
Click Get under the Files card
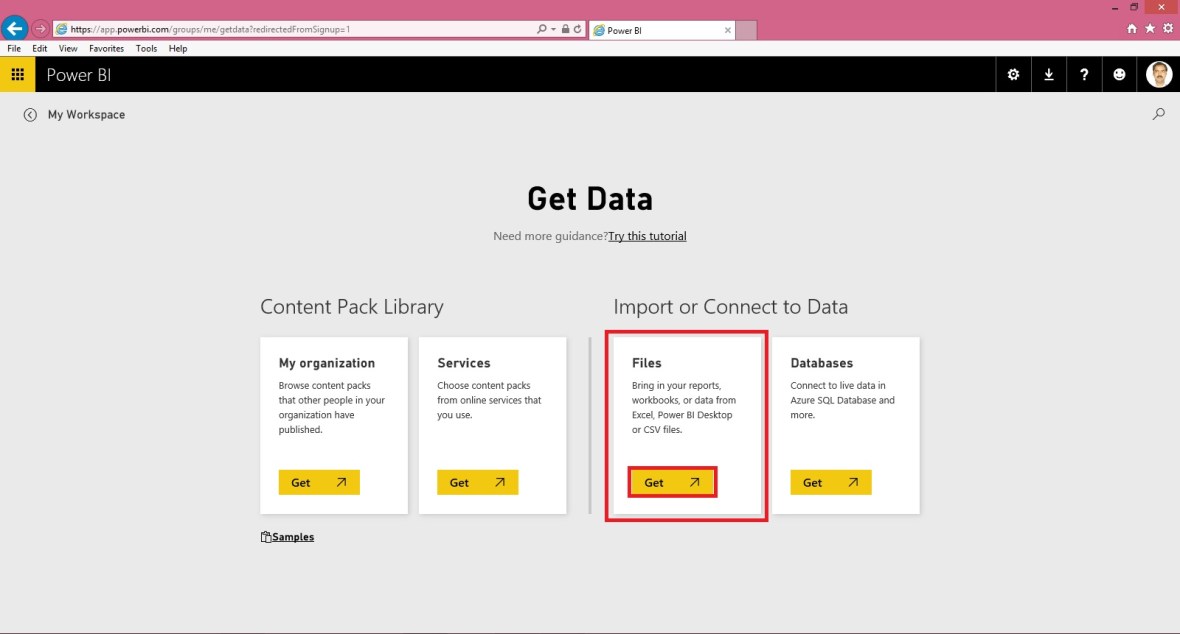tap(671, 482)
